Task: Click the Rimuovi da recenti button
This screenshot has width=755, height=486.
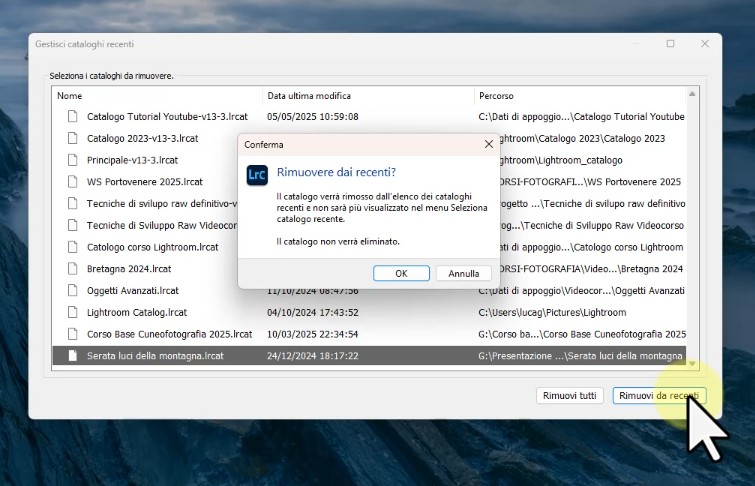Action: click(x=659, y=395)
